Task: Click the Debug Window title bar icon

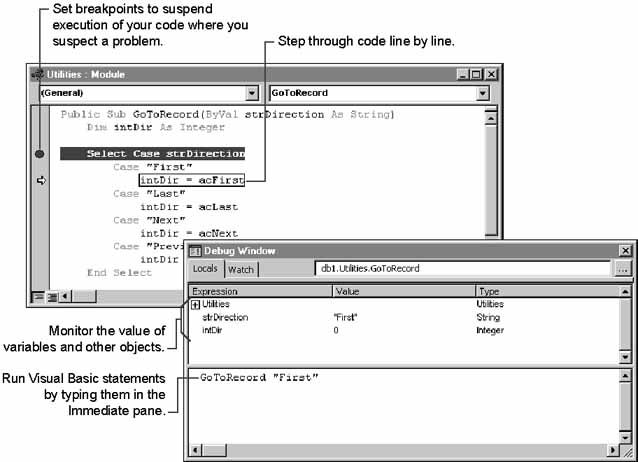Action: (195, 250)
